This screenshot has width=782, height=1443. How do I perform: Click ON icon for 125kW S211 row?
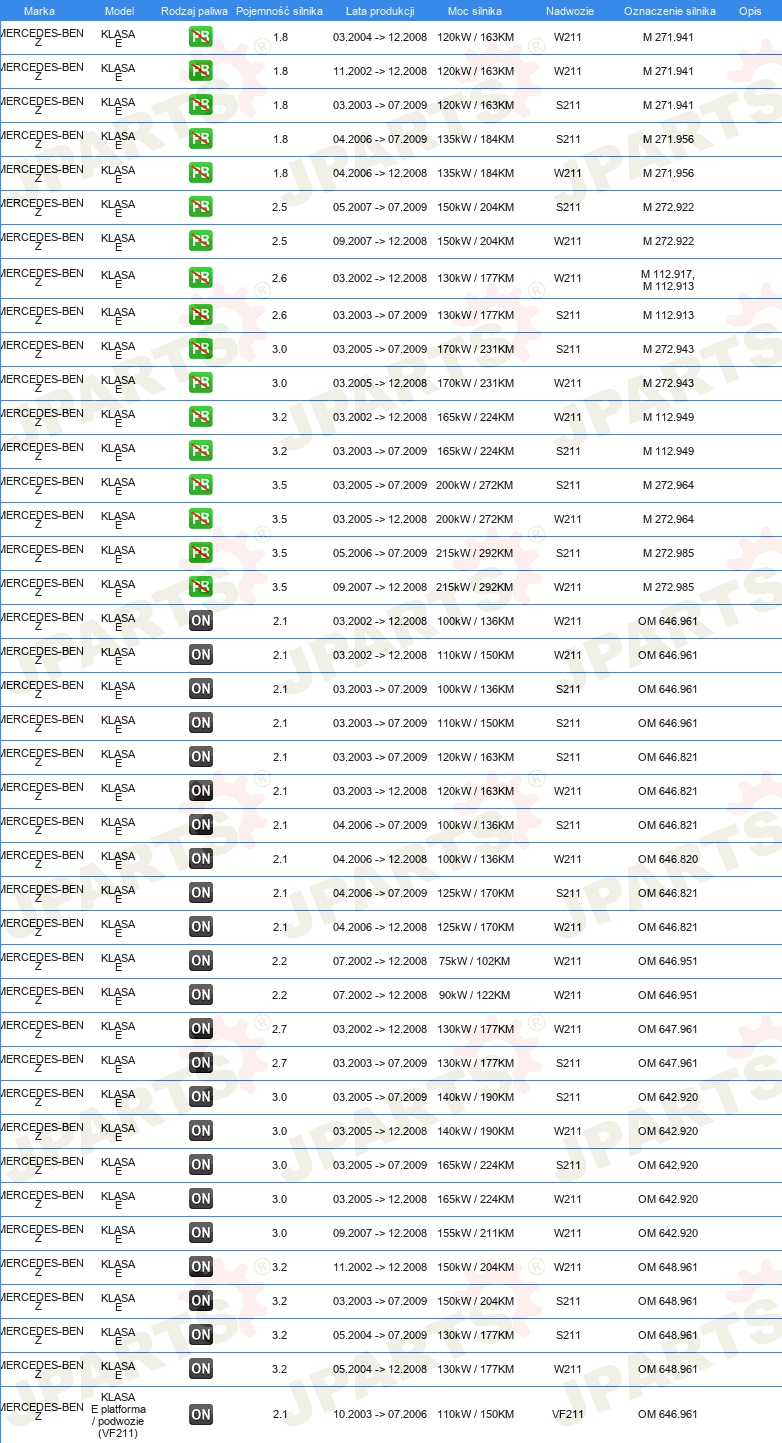[201, 894]
